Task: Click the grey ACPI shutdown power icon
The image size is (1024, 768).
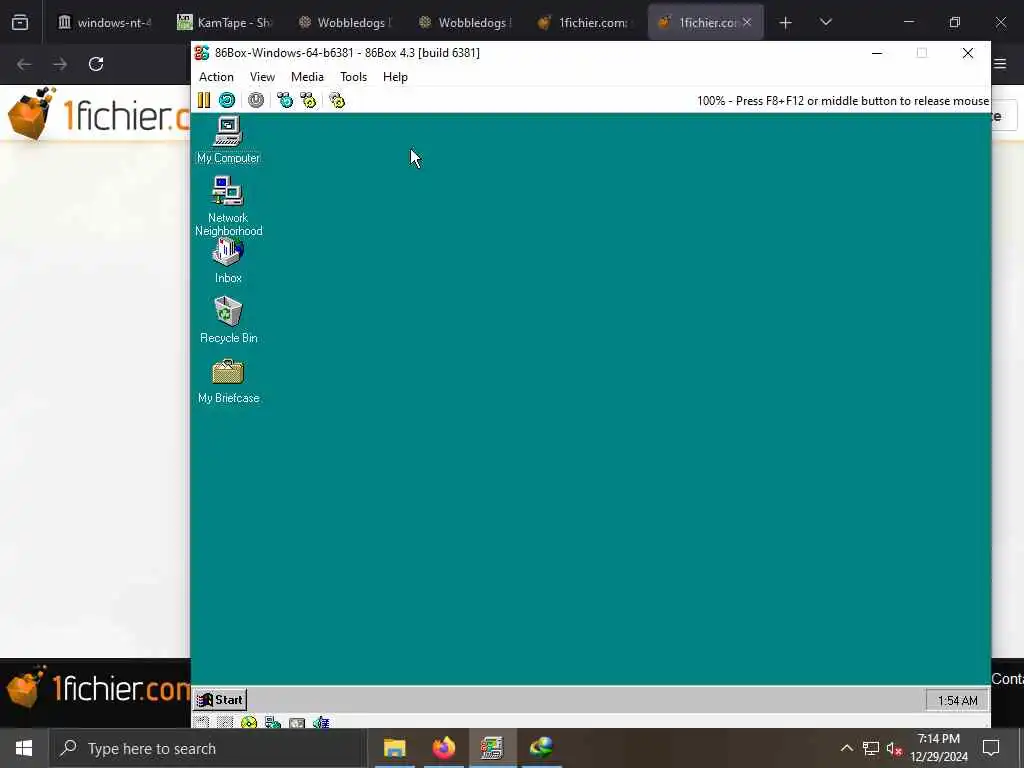Action: click(x=256, y=100)
